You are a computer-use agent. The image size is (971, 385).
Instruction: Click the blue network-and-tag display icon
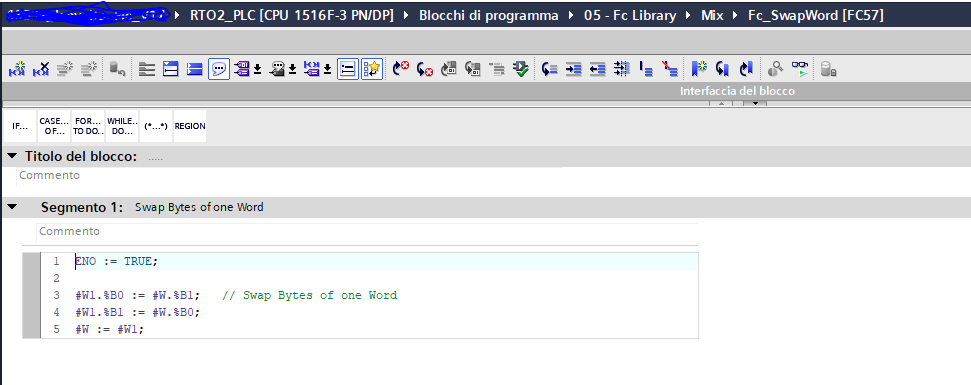[x=312, y=69]
